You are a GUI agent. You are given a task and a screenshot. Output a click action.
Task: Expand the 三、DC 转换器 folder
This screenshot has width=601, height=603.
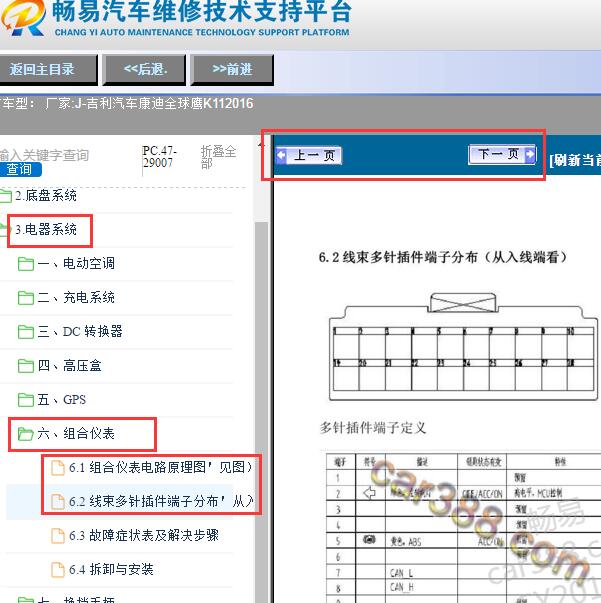click(80, 331)
